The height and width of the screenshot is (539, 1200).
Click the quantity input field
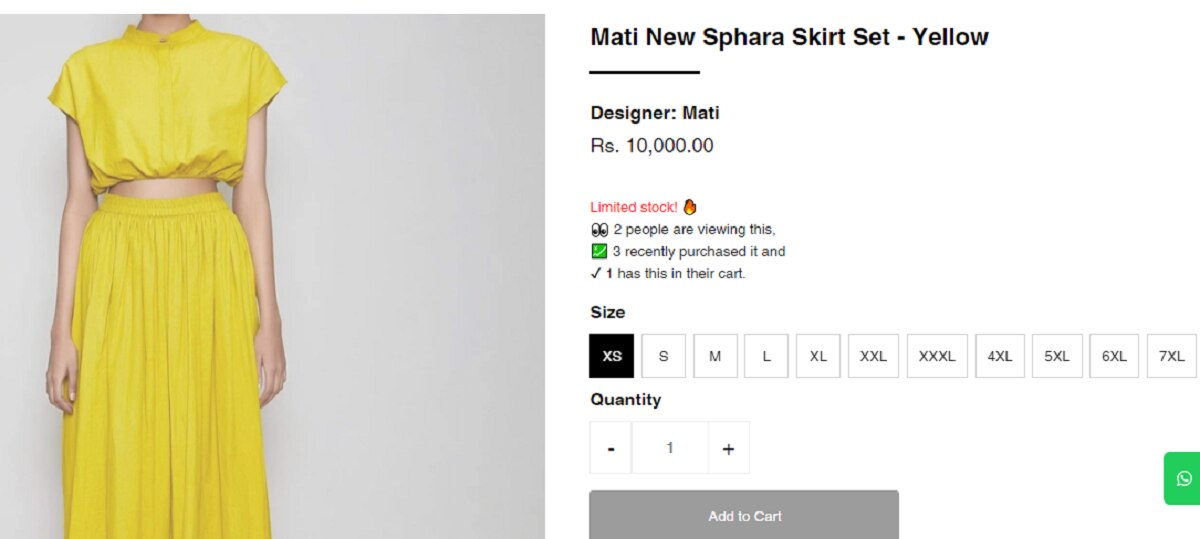tap(670, 448)
